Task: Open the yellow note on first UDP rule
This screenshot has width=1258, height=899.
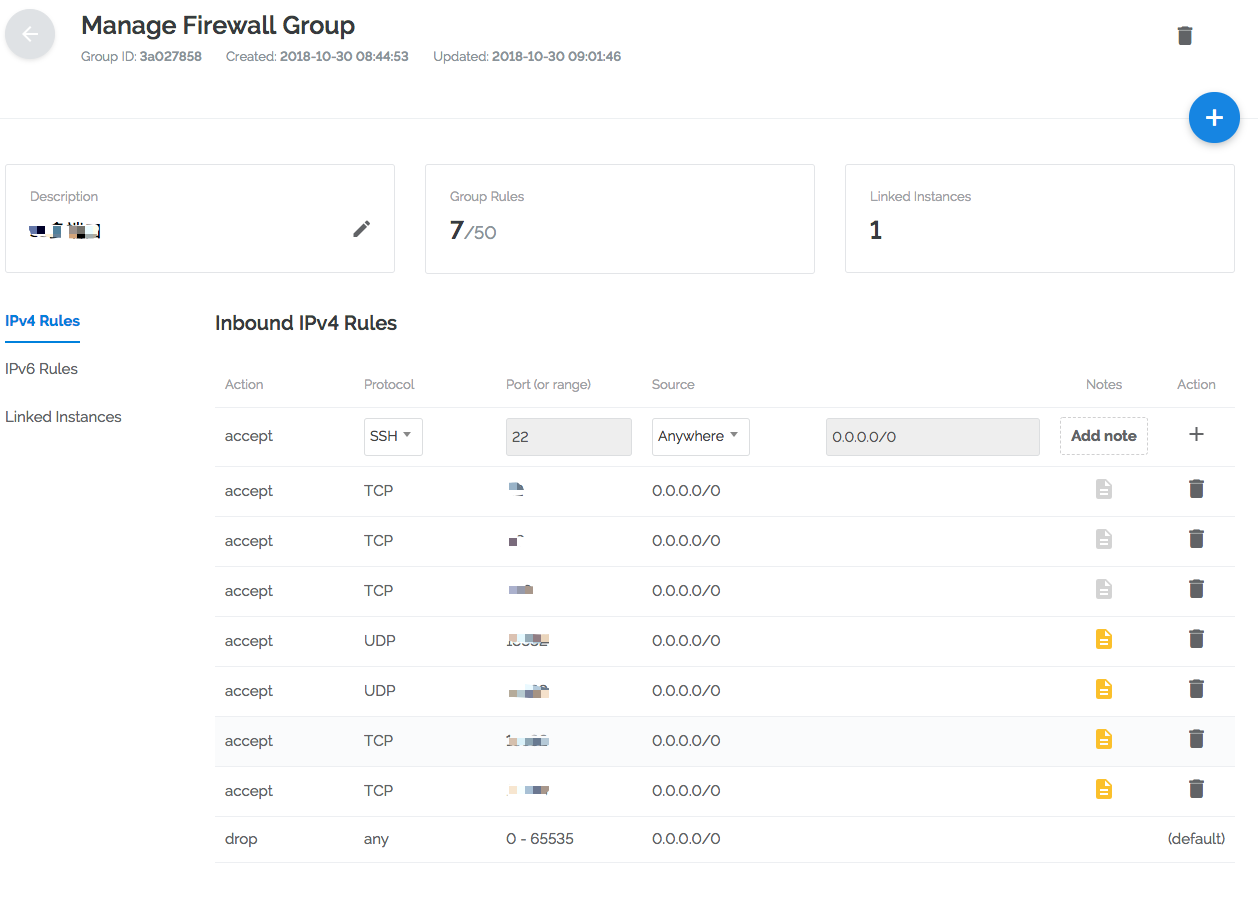Action: coord(1103,639)
